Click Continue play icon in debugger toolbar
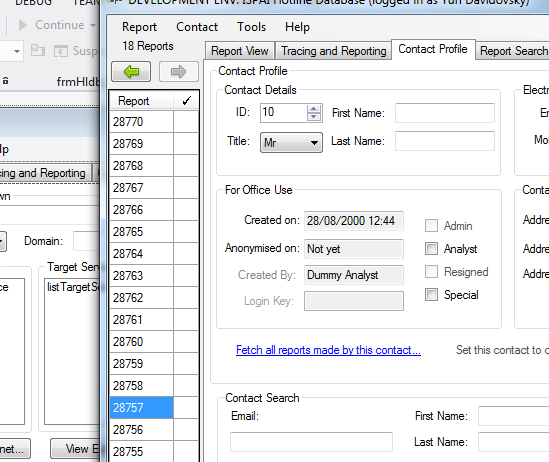 tap(23, 25)
